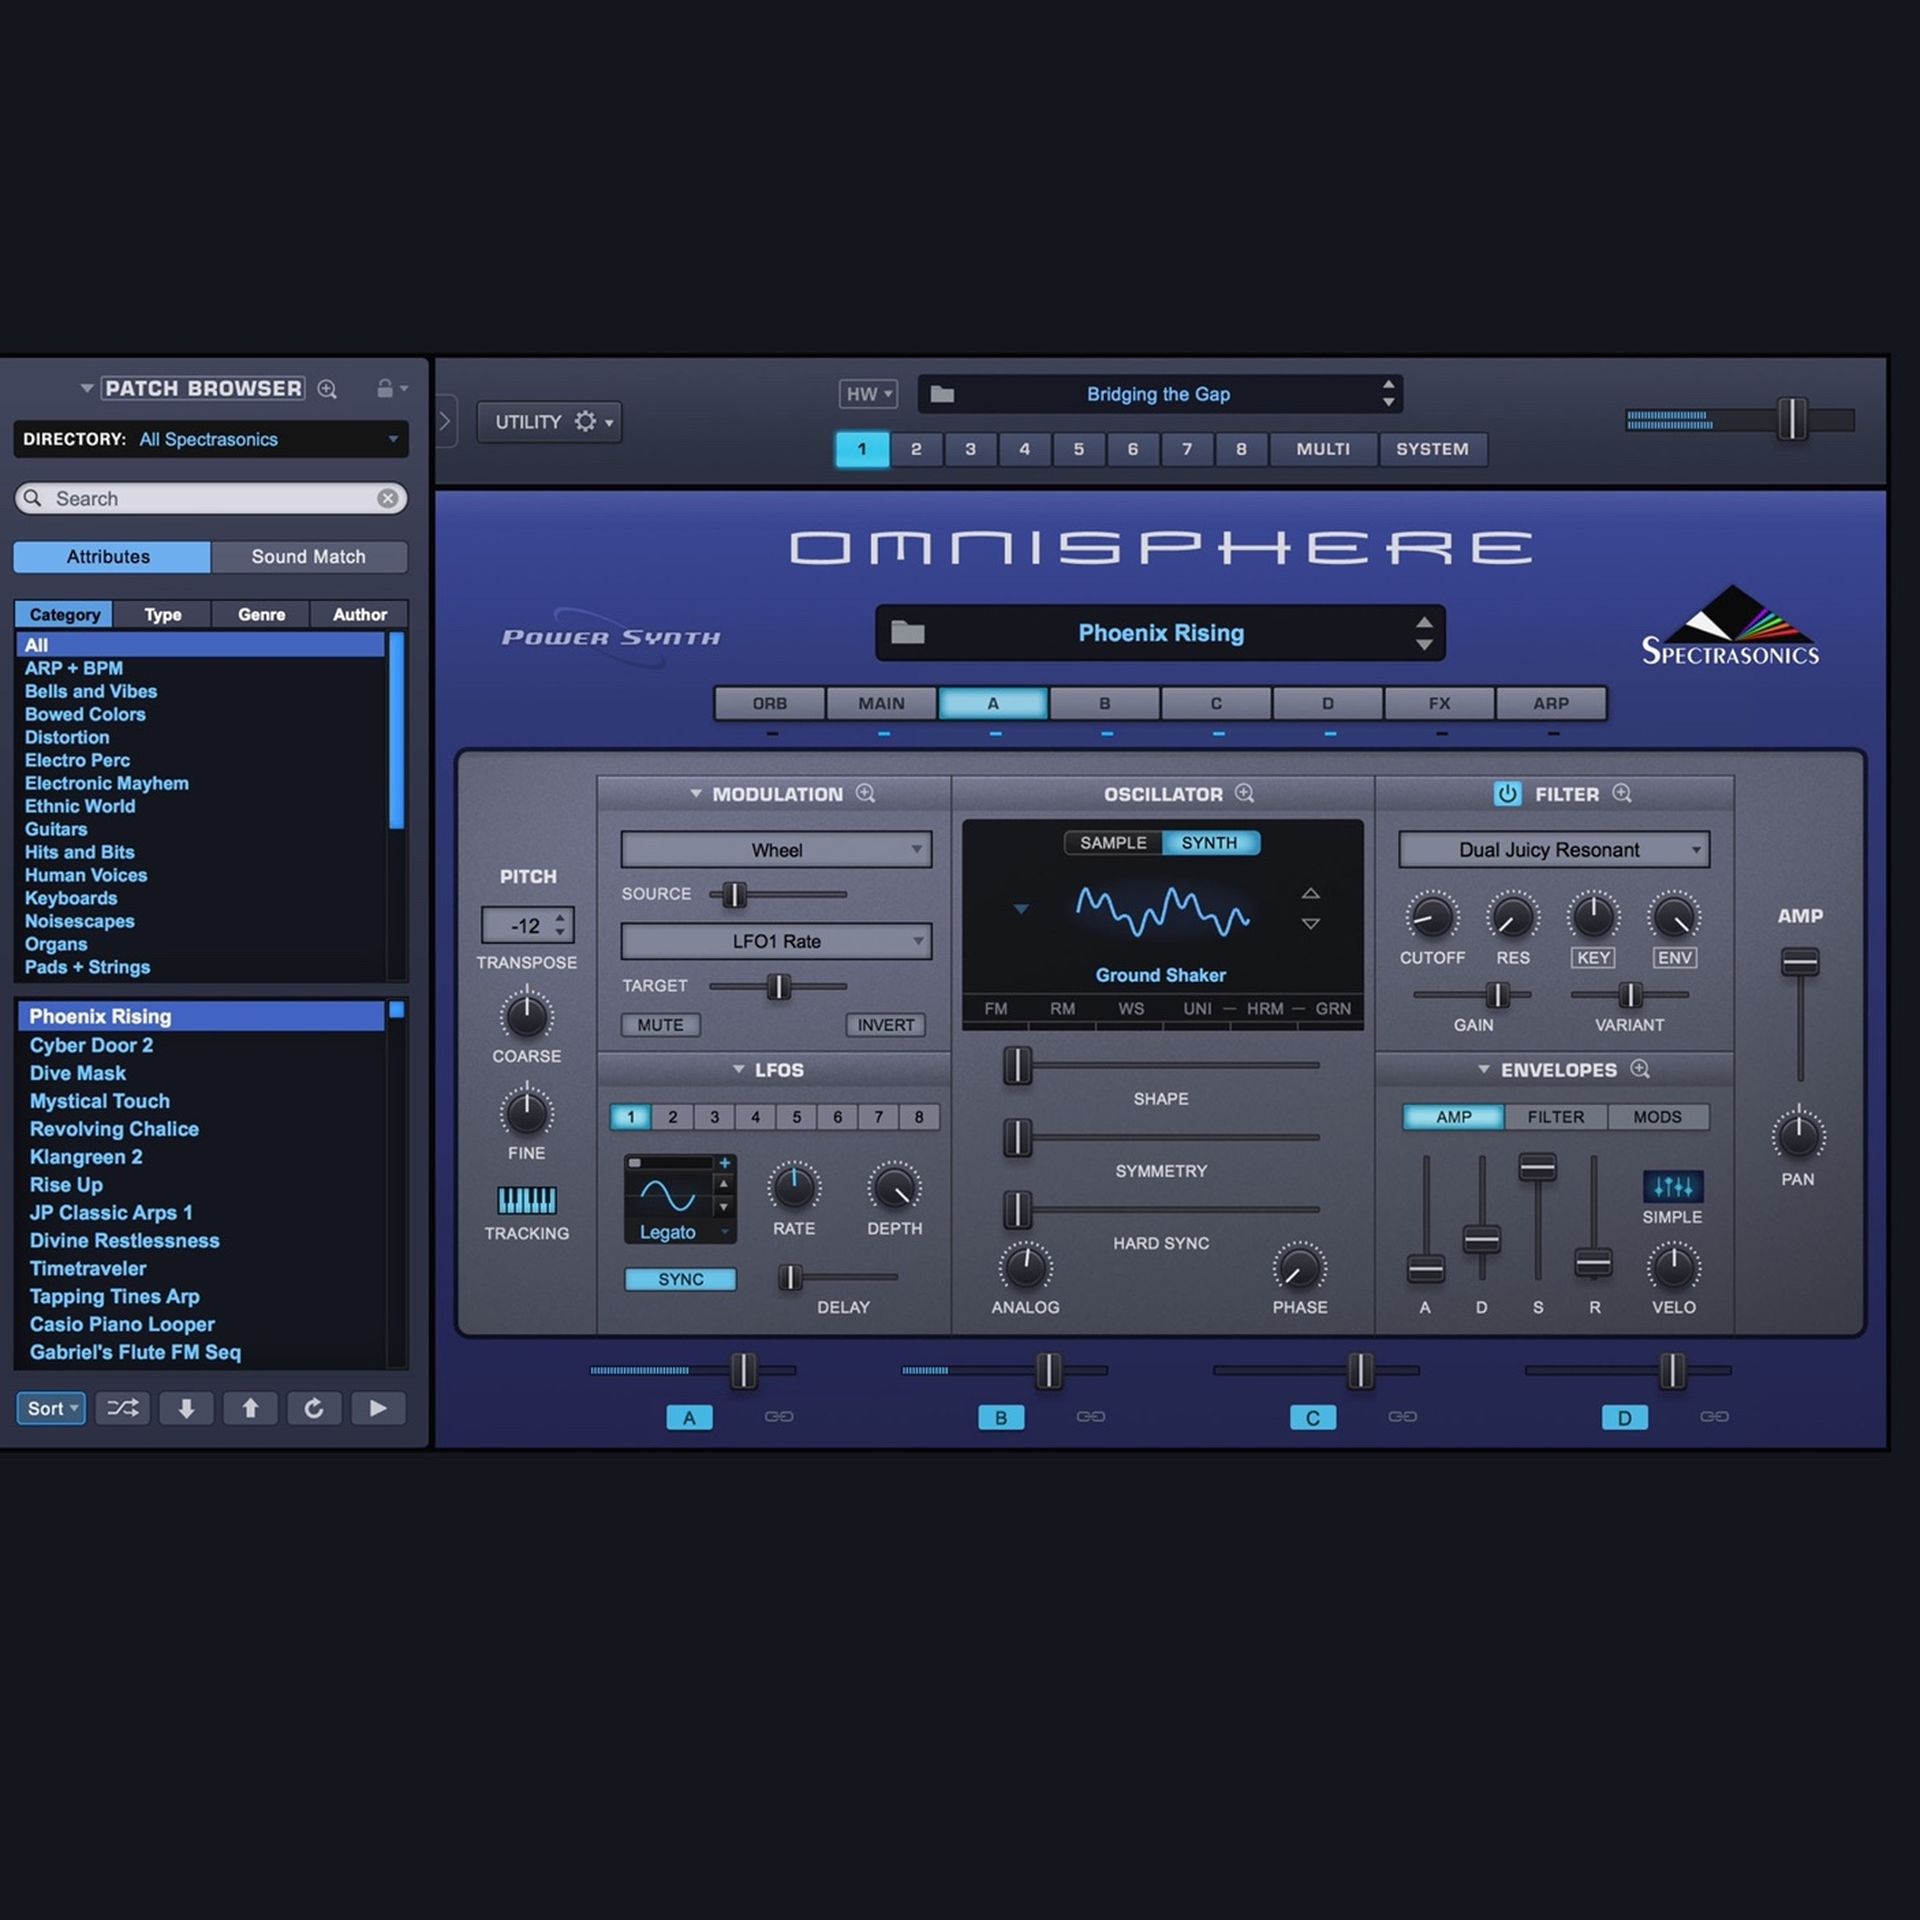Open the SYSTEM page button

(x=1433, y=449)
